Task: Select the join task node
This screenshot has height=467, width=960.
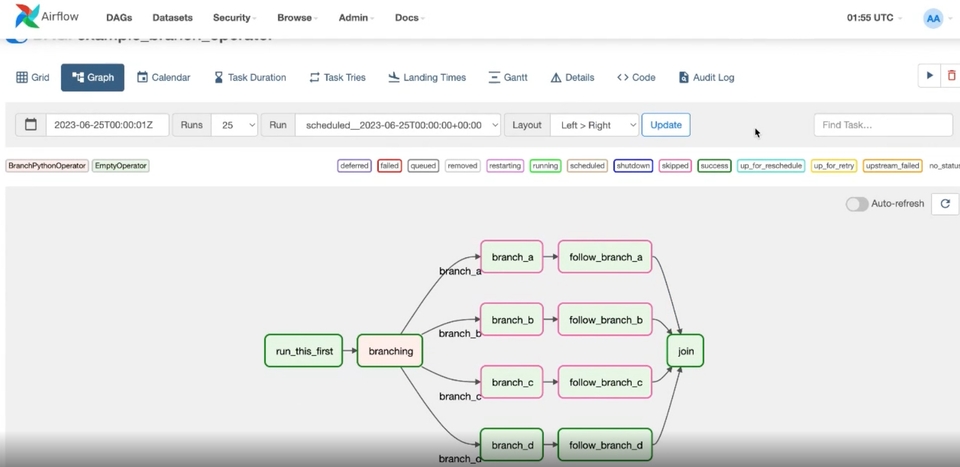Action: point(685,351)
